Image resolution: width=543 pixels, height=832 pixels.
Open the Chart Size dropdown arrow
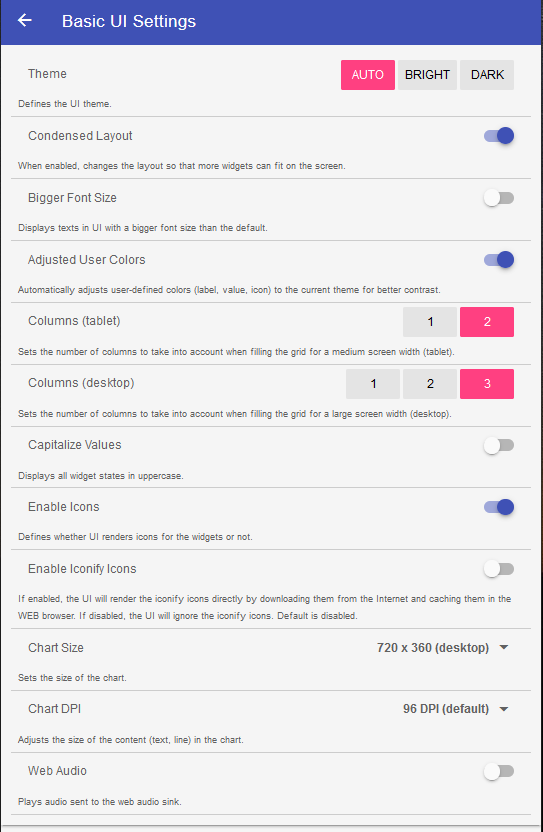coord(504,647)
